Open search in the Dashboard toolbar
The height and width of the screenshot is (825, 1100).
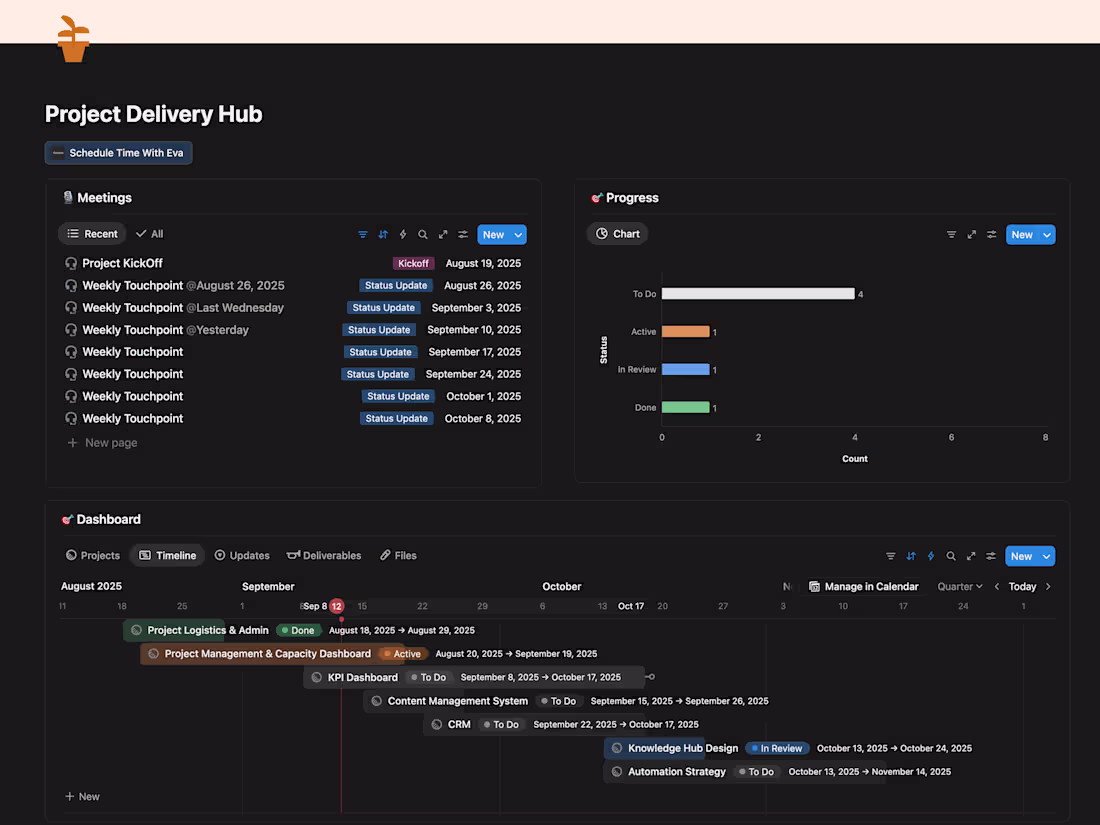coord(950,556)
